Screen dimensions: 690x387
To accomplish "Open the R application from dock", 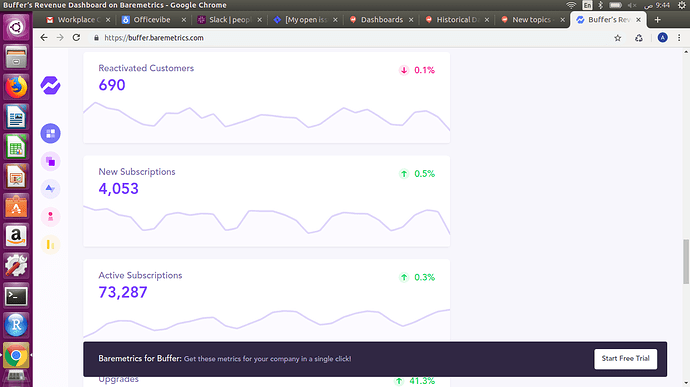I will (16, 325).
